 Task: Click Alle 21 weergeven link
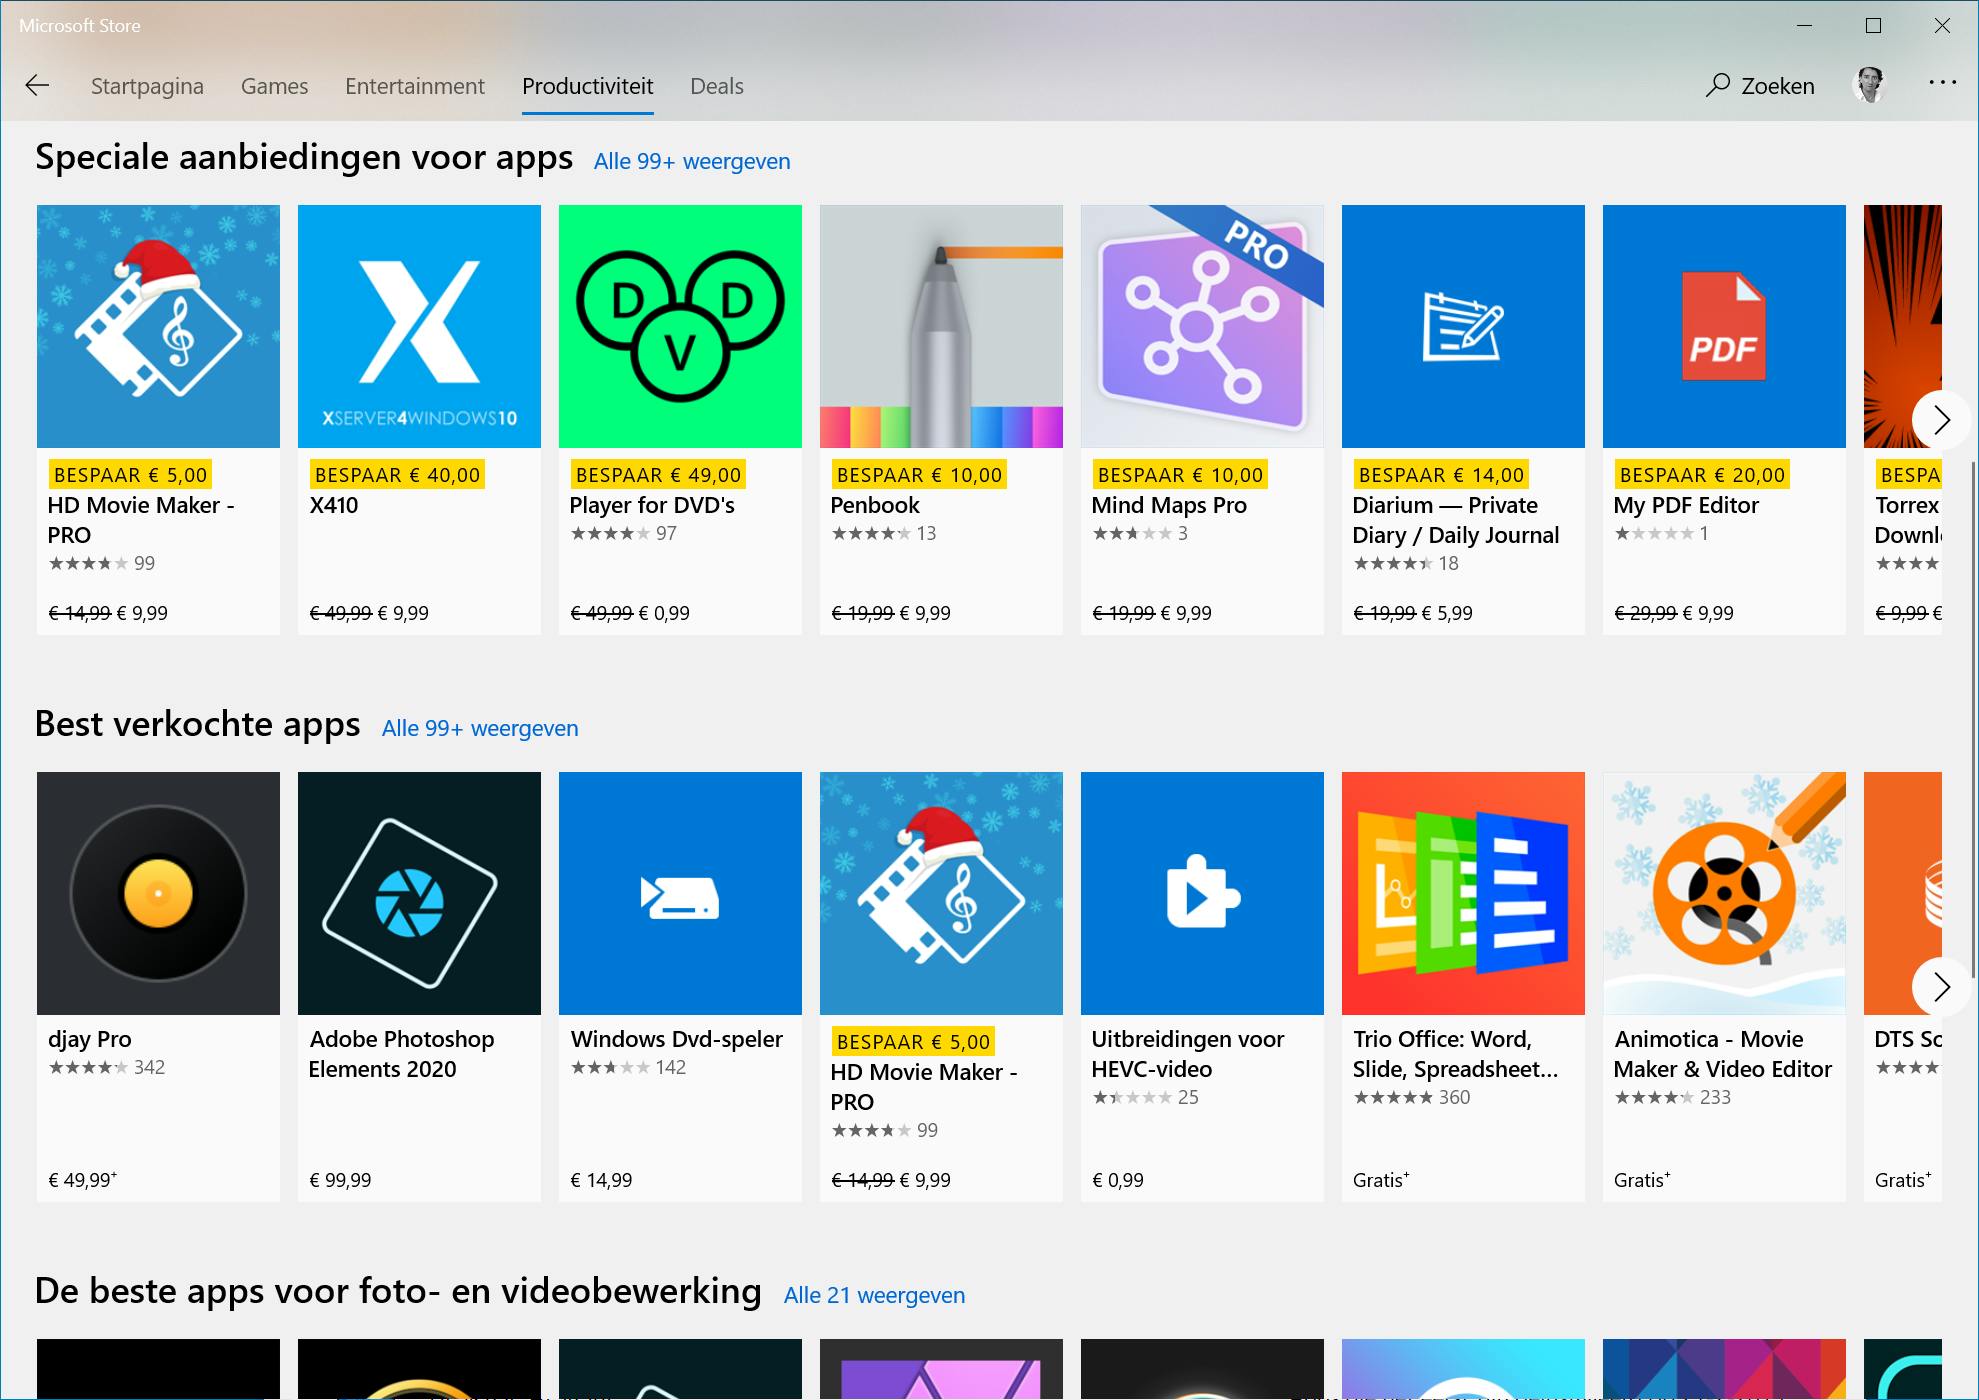coord(874,1296)
